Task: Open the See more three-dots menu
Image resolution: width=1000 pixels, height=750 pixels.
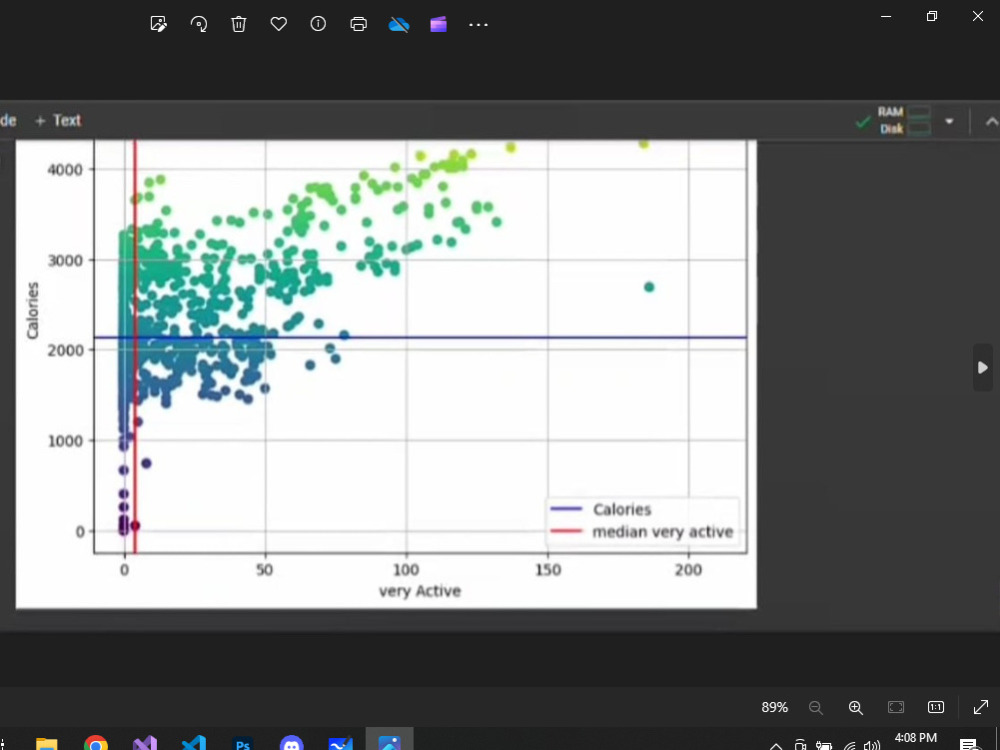Action: (x=478, y=25)
